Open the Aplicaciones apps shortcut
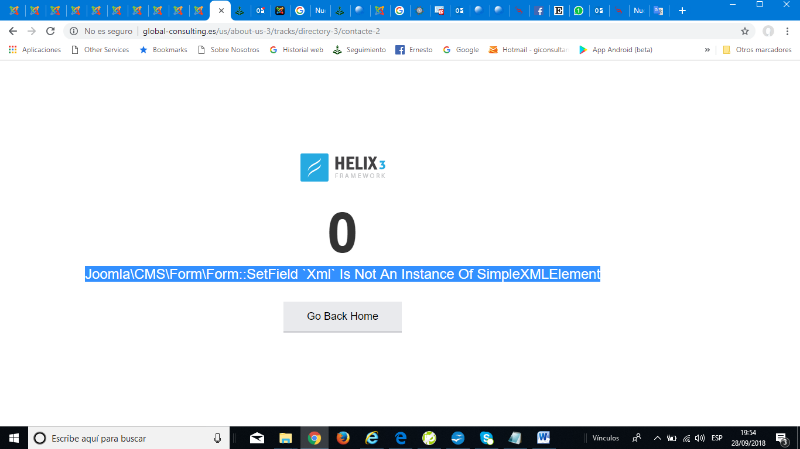This screenshot has width=800, height=449. (35, 49)
